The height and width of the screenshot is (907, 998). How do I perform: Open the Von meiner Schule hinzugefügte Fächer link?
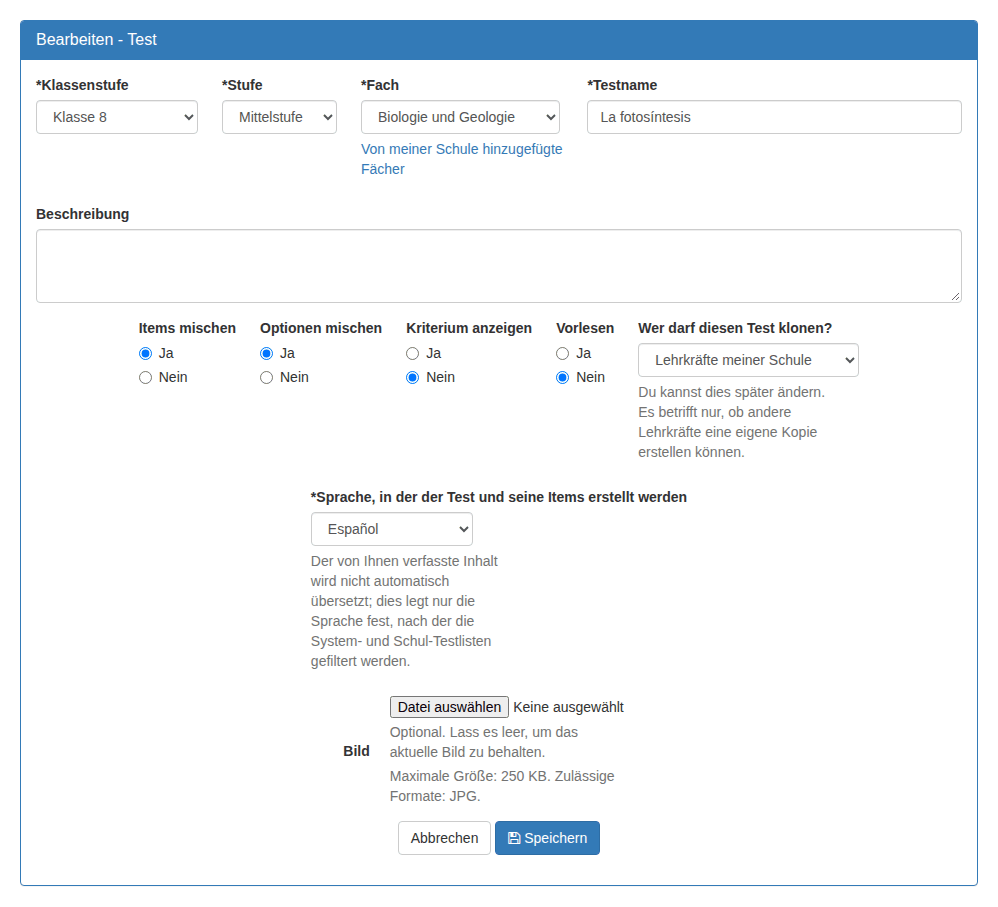[461, 159]
